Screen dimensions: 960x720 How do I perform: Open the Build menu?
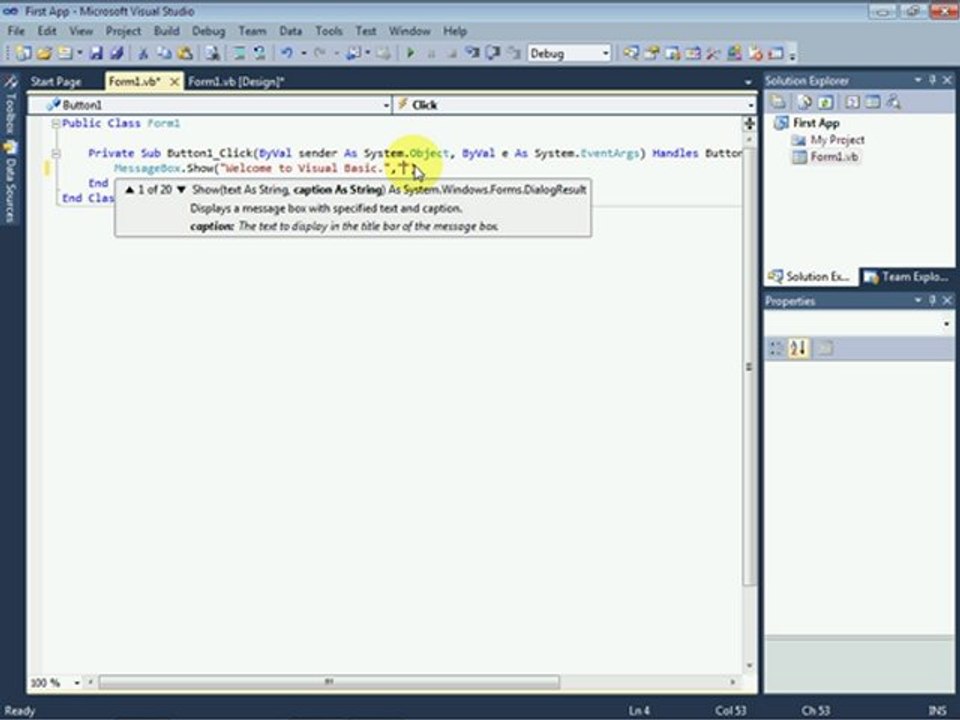coord(166,31)
